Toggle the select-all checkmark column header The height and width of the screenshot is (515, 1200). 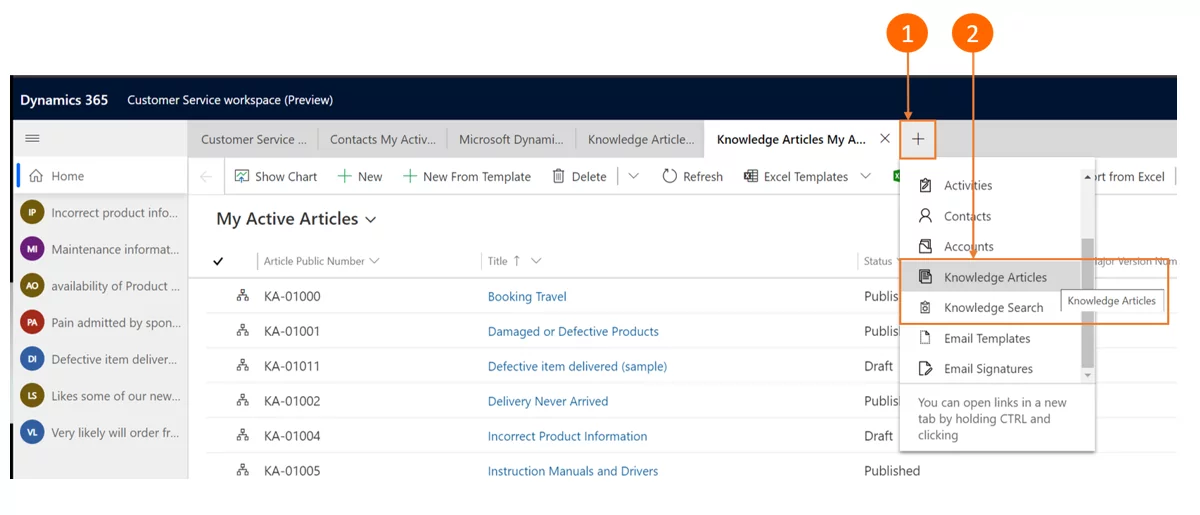pos(218,261)
